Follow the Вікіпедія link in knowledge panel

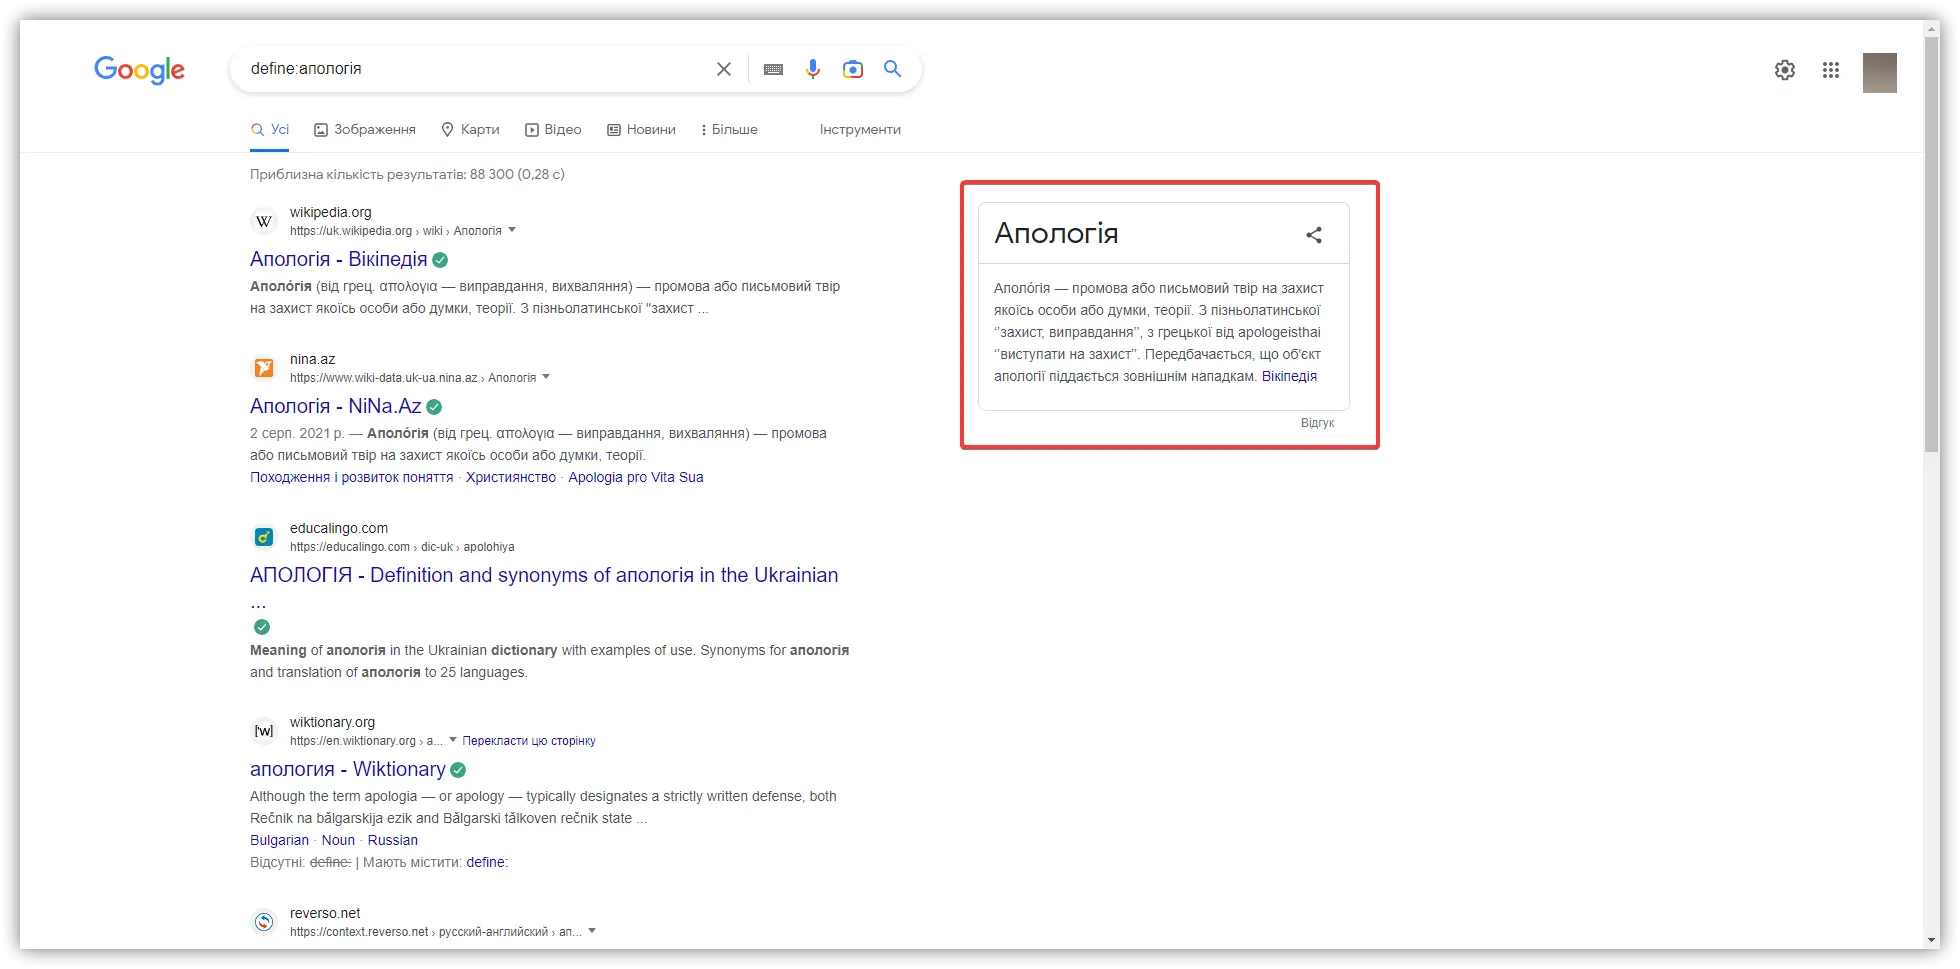pyautogui.click(x=1289, y=377)
